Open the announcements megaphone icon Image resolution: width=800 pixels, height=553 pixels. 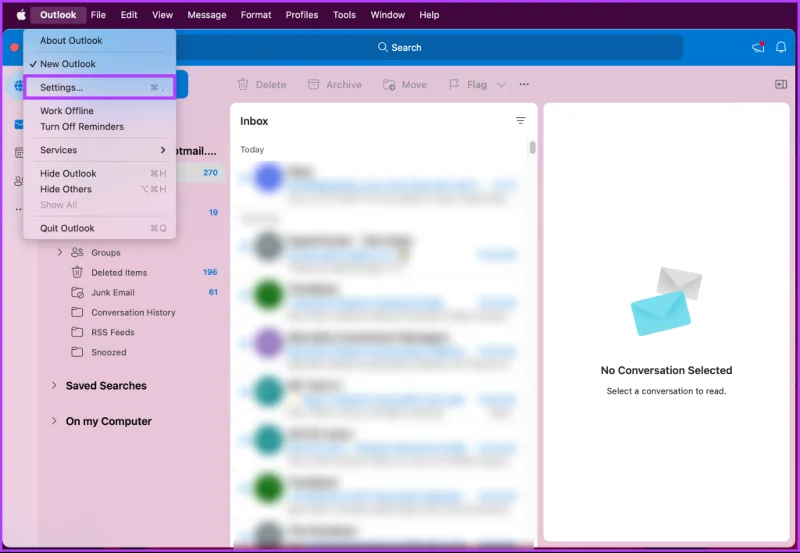tap(758, 47)
